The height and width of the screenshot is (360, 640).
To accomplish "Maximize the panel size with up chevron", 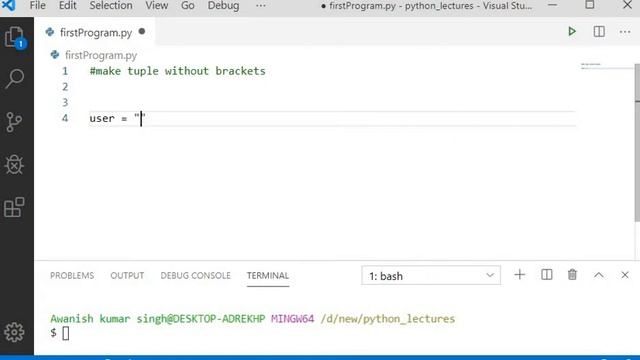I will click(x=599, y=275).
